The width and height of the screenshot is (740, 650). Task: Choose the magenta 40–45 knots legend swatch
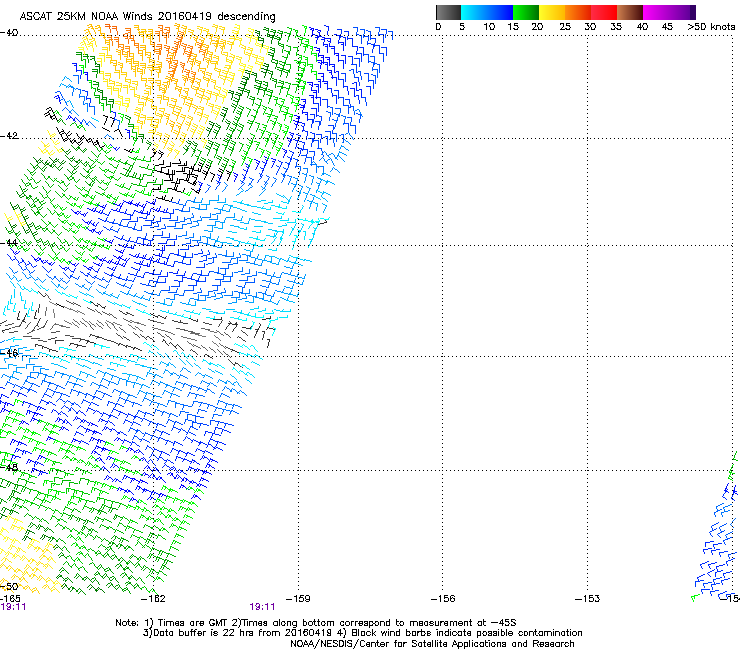coord(656,12)
